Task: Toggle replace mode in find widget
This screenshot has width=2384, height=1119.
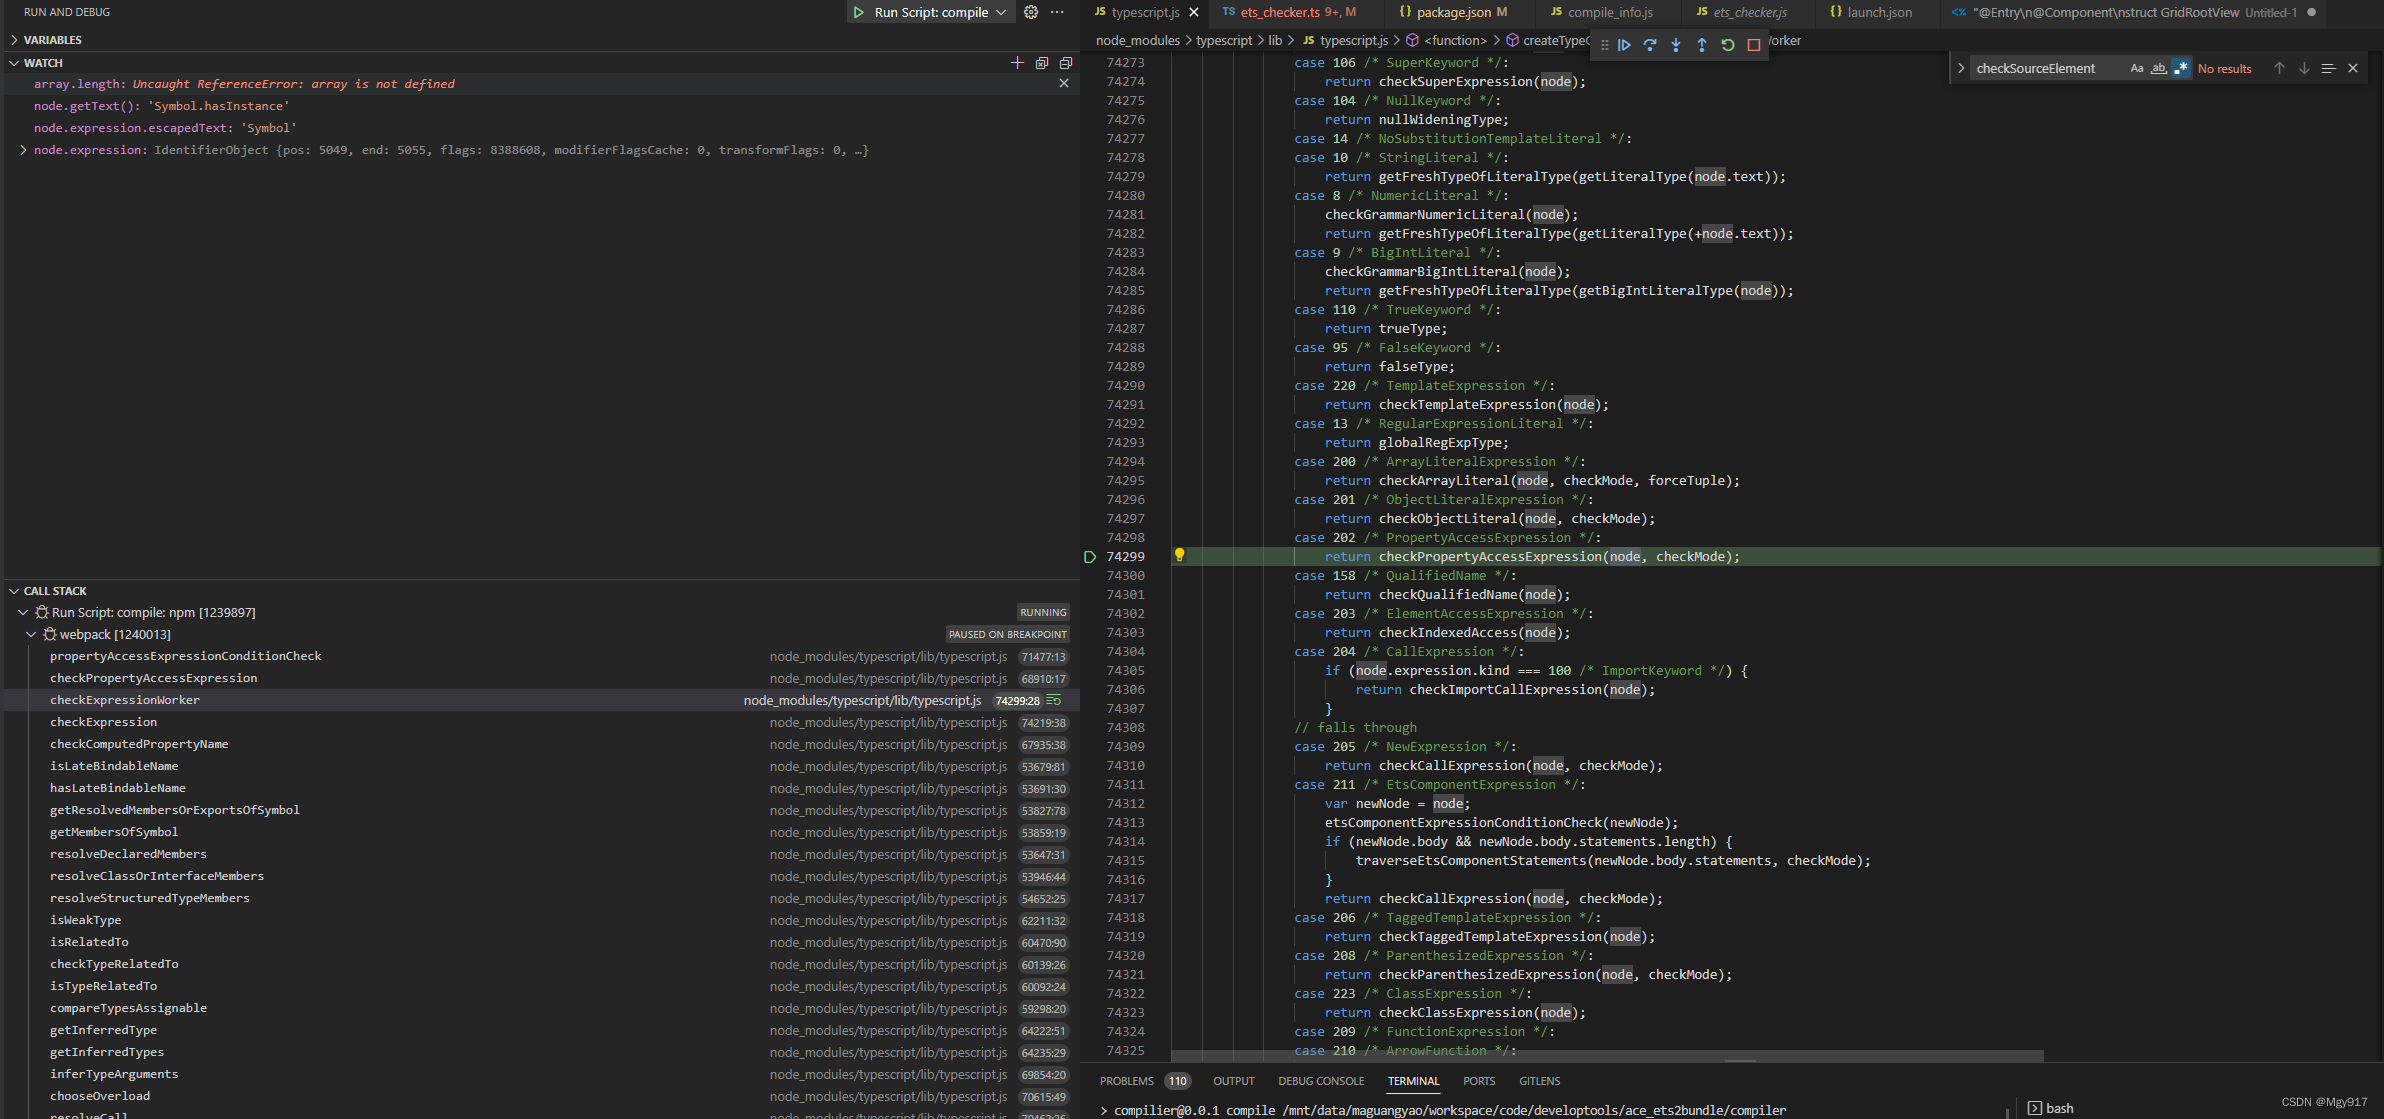Action: (x=1961, y=68)
